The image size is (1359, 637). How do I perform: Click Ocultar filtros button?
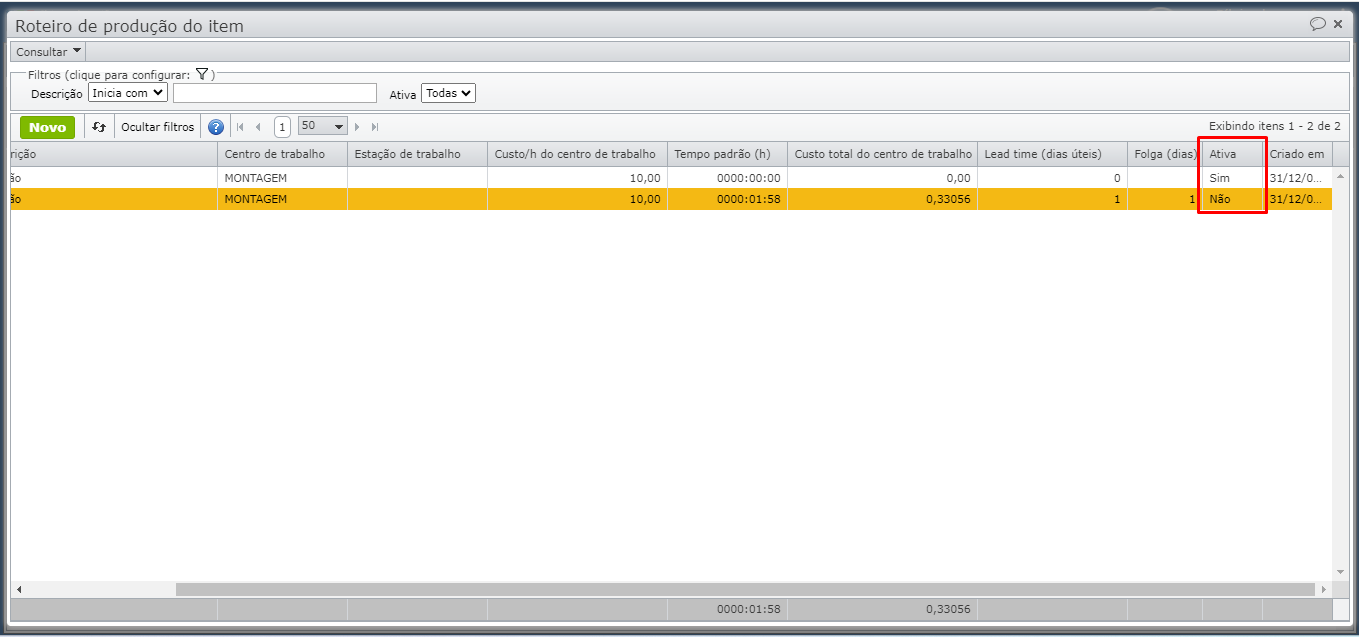[158, 127]
